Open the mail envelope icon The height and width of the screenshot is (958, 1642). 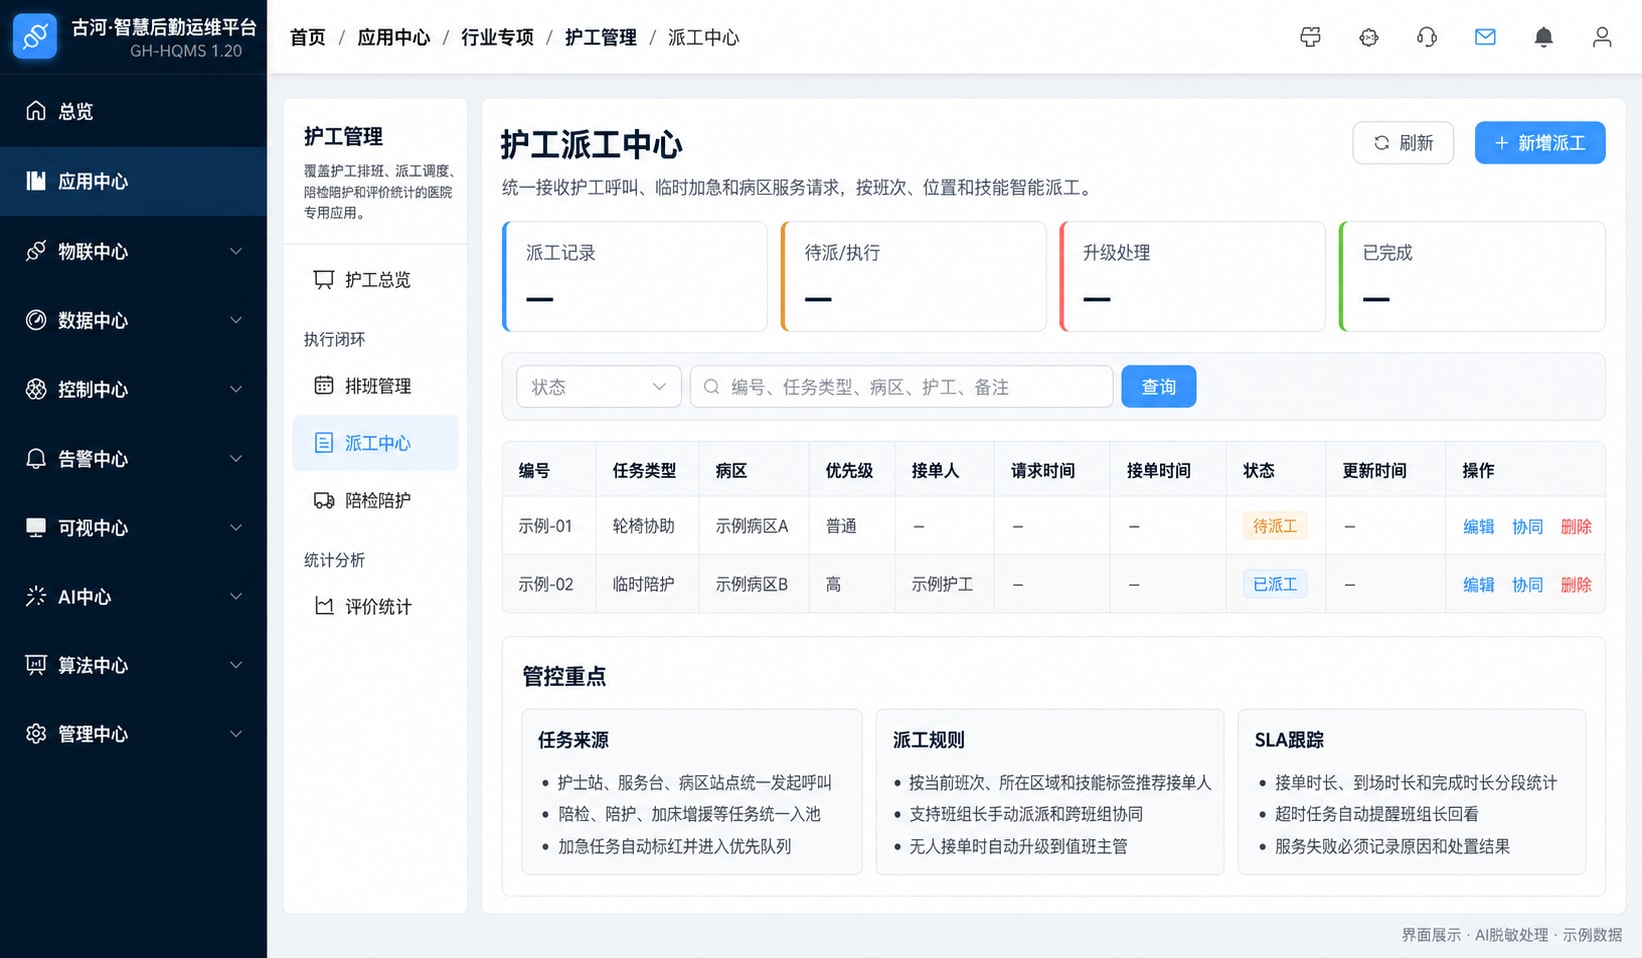1485,37
